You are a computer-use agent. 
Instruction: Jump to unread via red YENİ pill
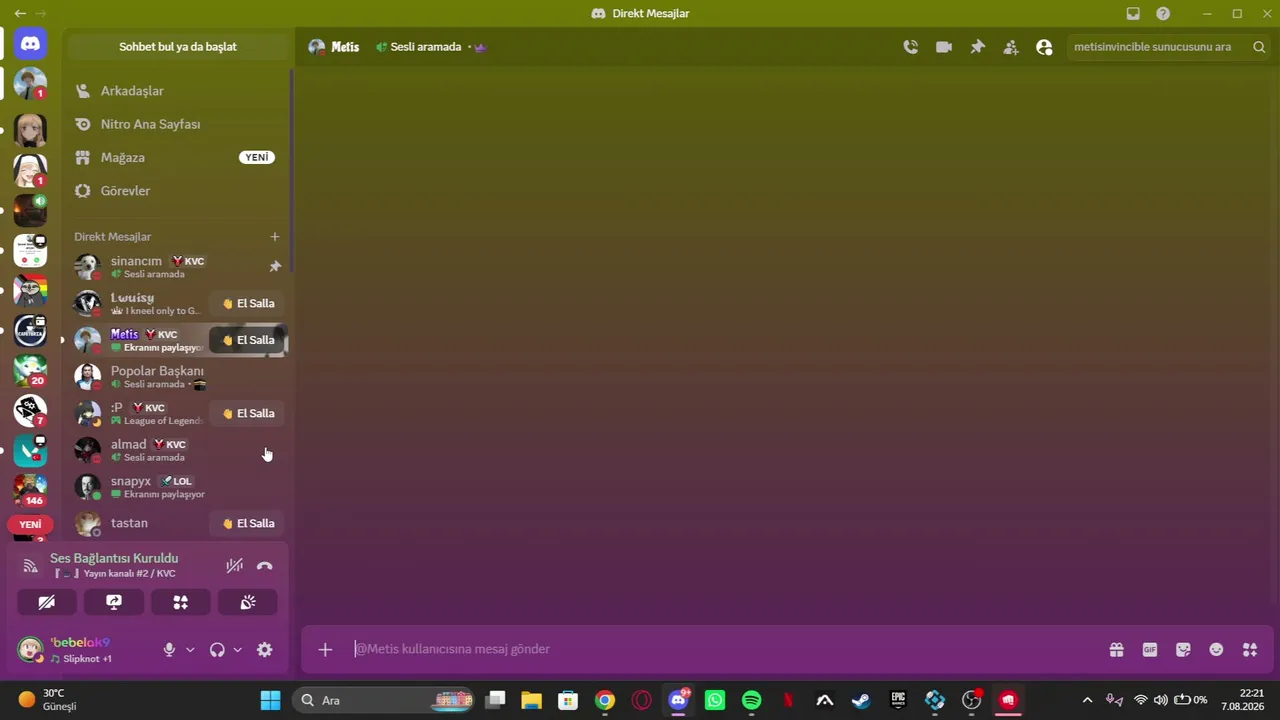click(30, 524)
